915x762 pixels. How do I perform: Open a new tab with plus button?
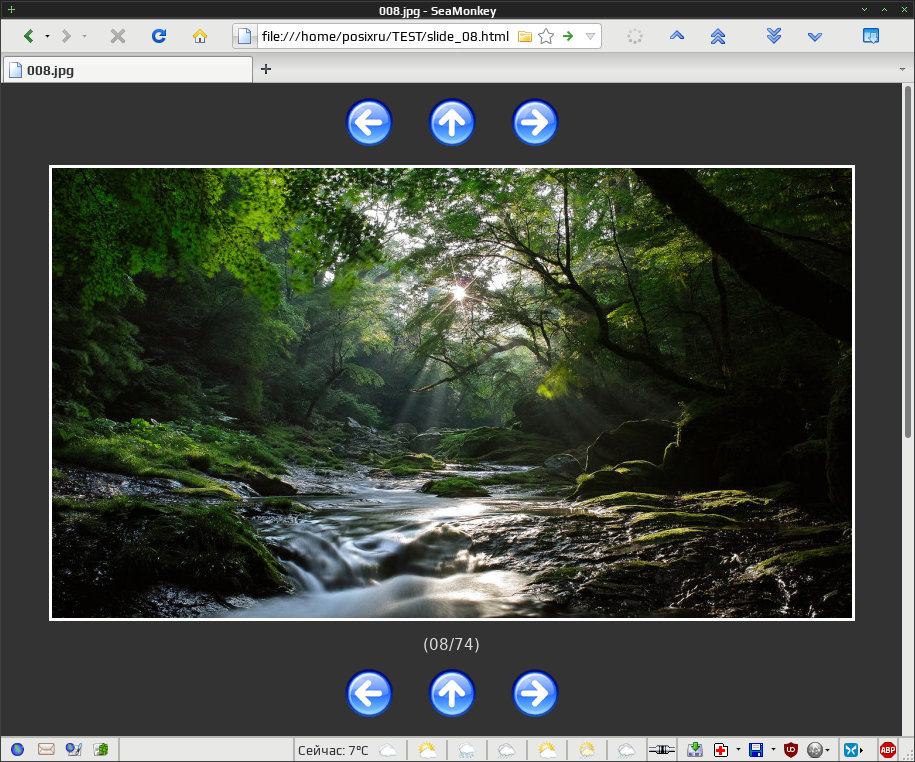266,69
